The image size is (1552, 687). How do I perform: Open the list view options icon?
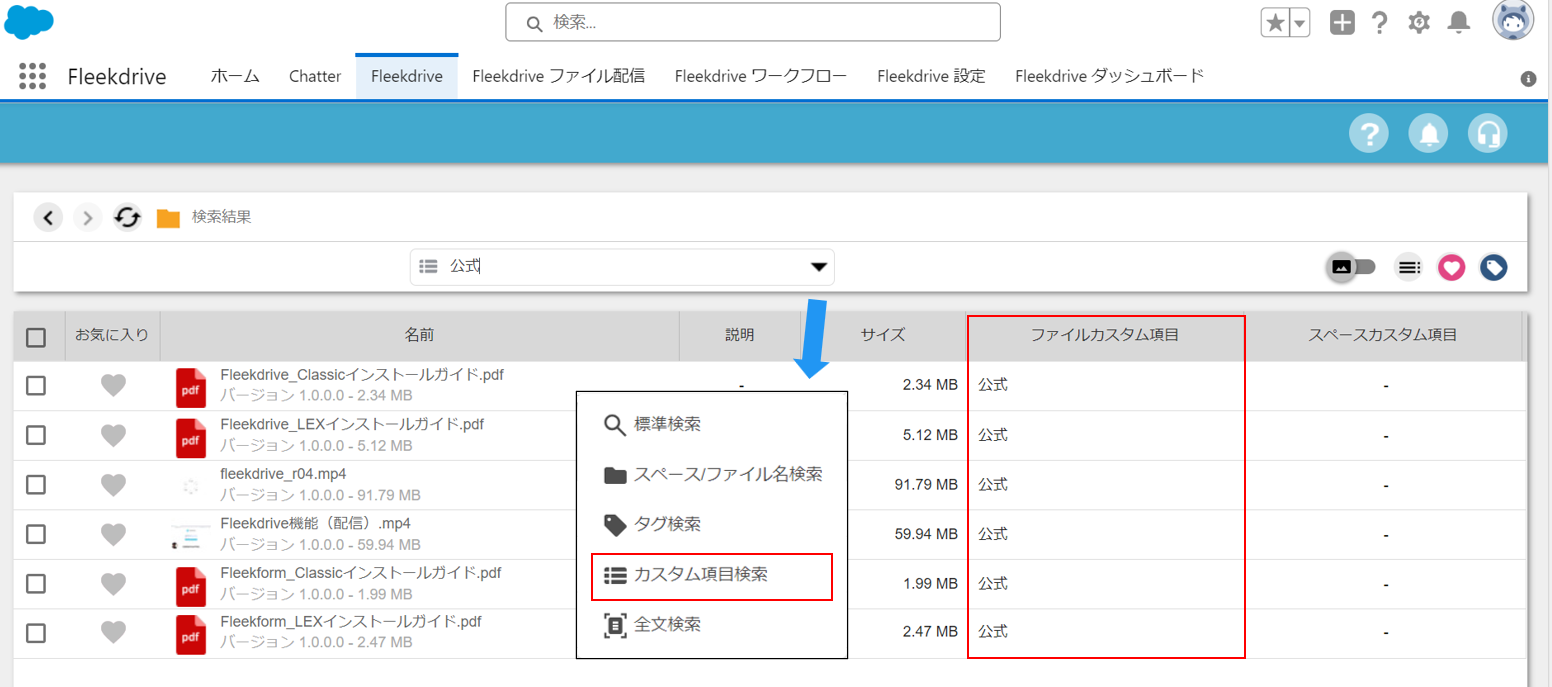[x=1409, y=267]
